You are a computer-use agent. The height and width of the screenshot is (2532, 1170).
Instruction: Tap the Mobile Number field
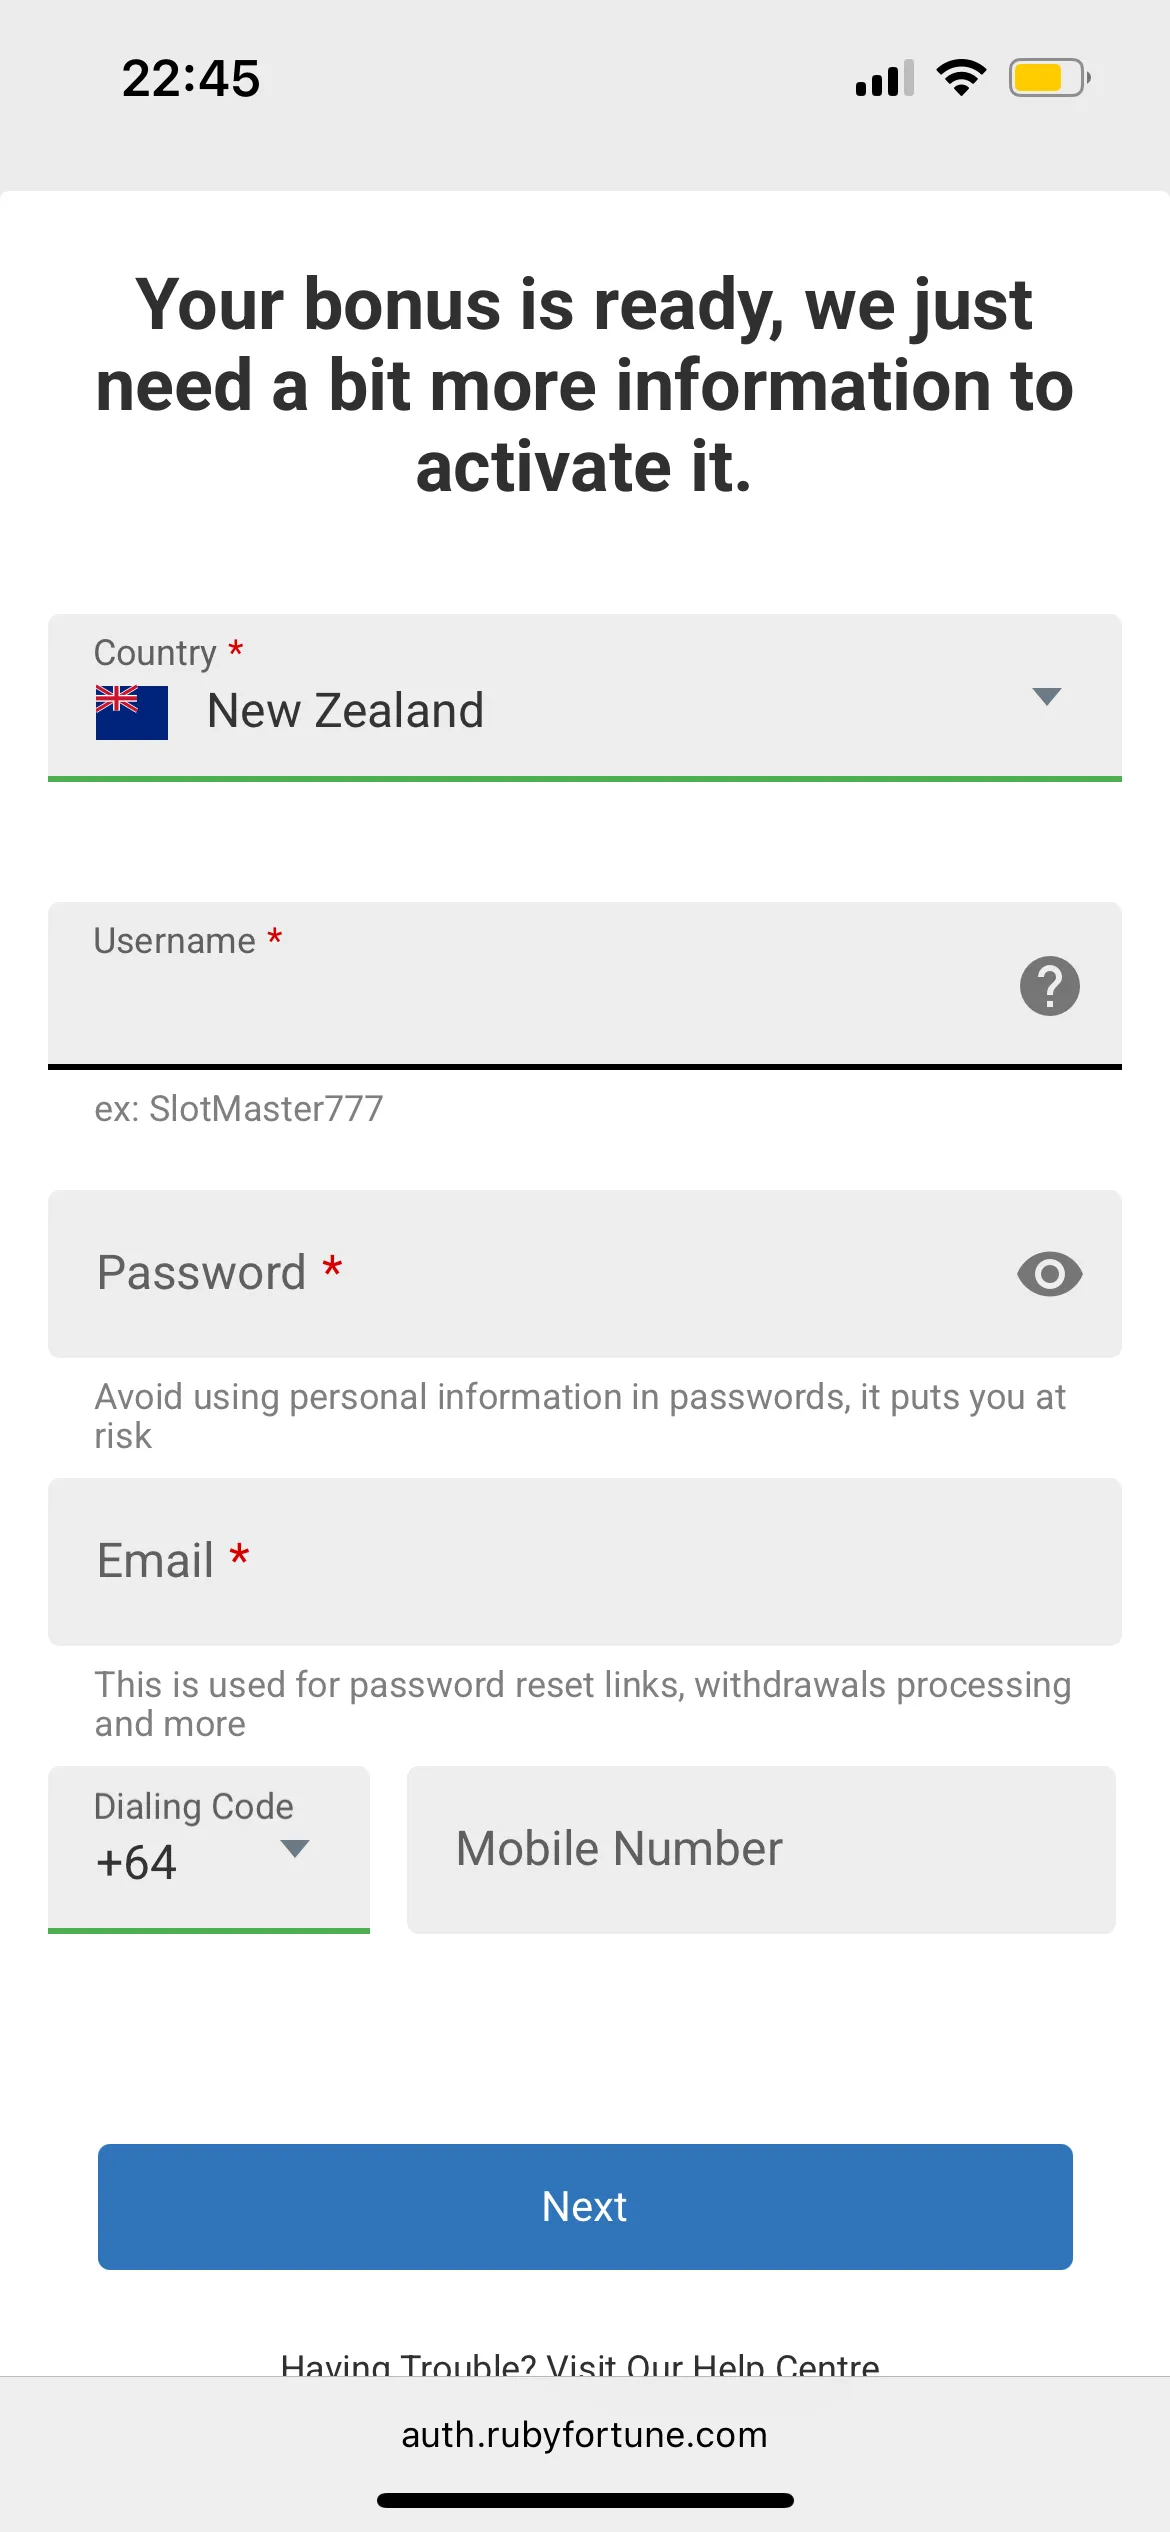[x=760, y=1849]
